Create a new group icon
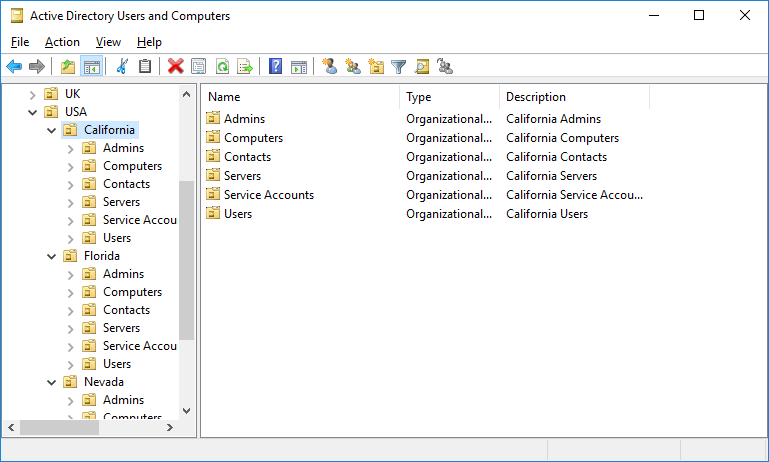Image resolution: width=769 pixels, height=462 pixels. [x=353, y=66]
